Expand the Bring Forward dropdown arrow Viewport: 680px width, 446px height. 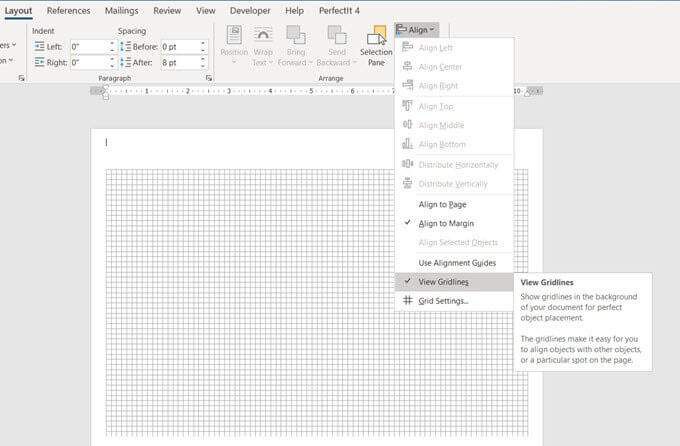(x=311, y=62)
